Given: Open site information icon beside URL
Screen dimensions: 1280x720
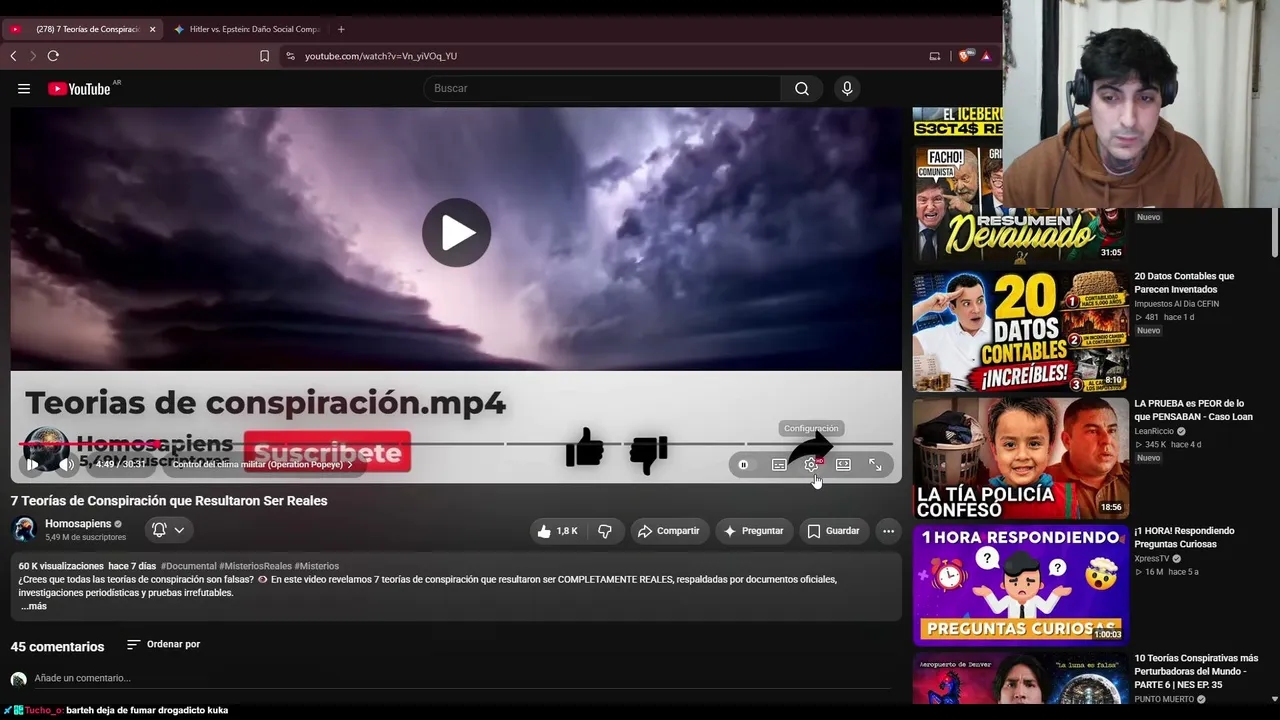Looking at the screenshot, I should 291,56.
